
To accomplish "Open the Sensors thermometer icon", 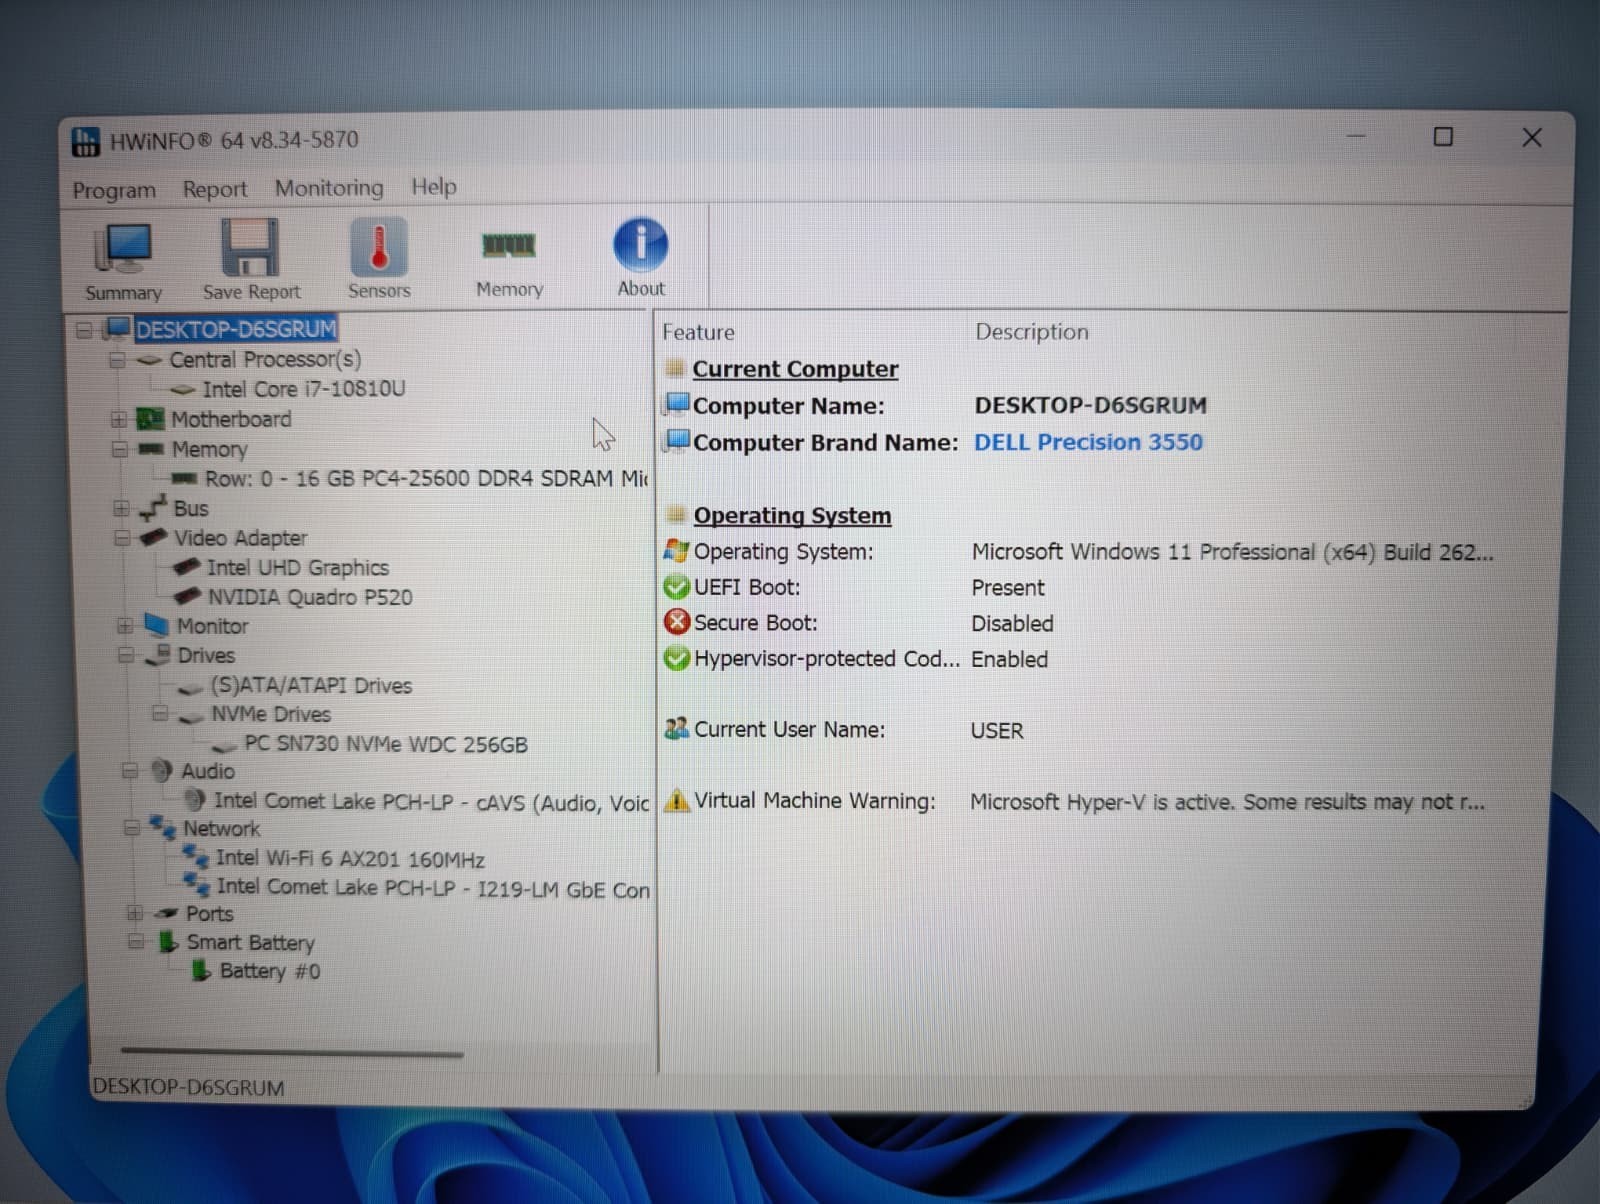I will point(379,246).
